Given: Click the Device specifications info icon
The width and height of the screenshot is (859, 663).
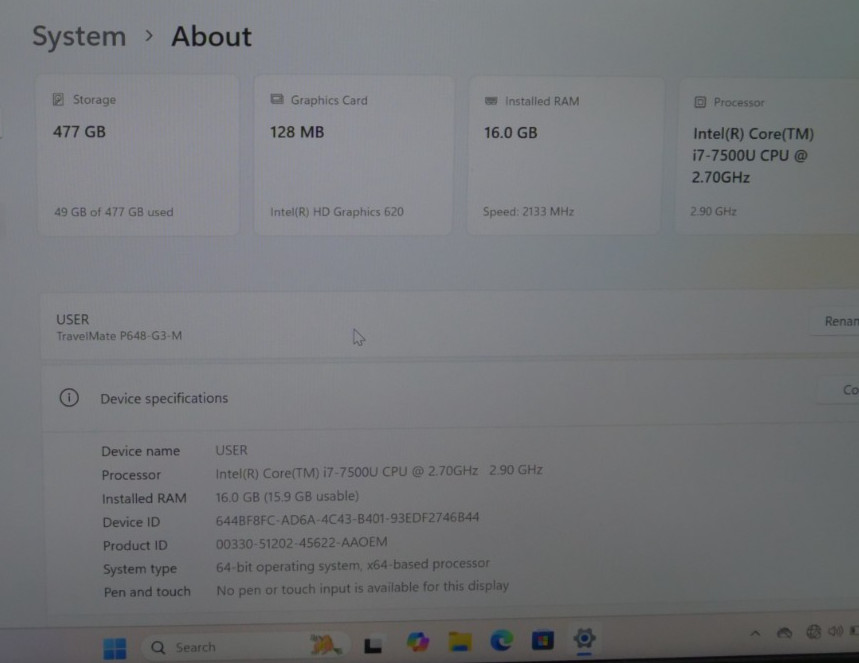Looking at the screenshot, I should click(x=69, y=397).
